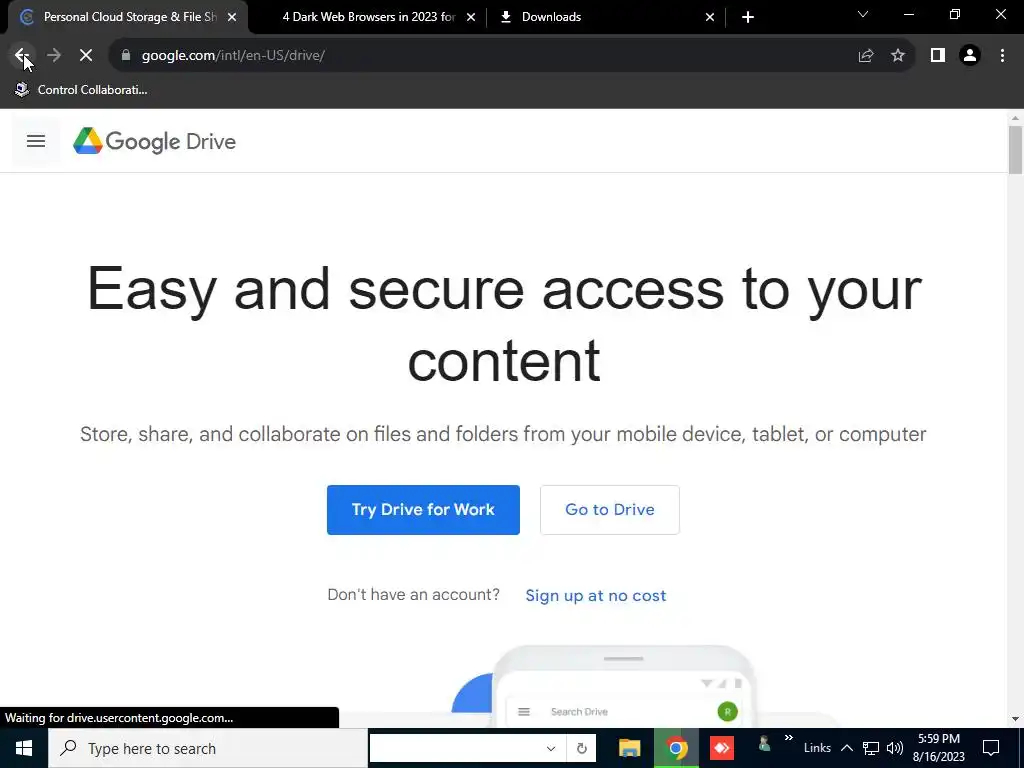Click the Type here to search box
The width and height of the screenshot is (1024, 768).
(x=208, y=748)
